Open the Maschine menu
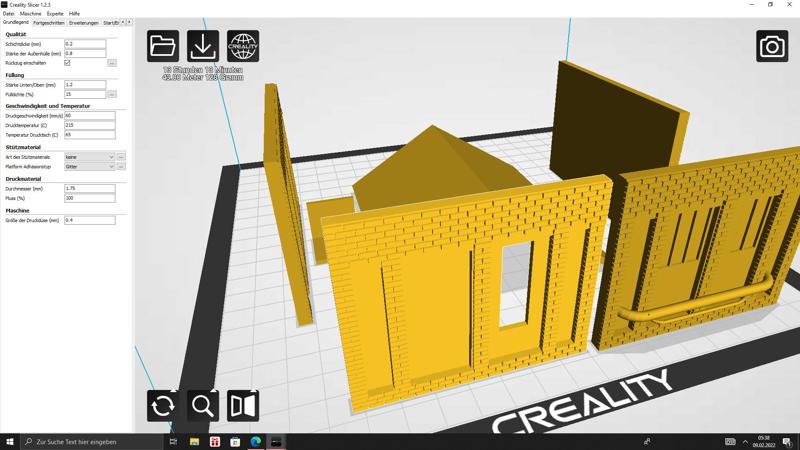Viewport: 800px width, 450px height. (31, 14)
